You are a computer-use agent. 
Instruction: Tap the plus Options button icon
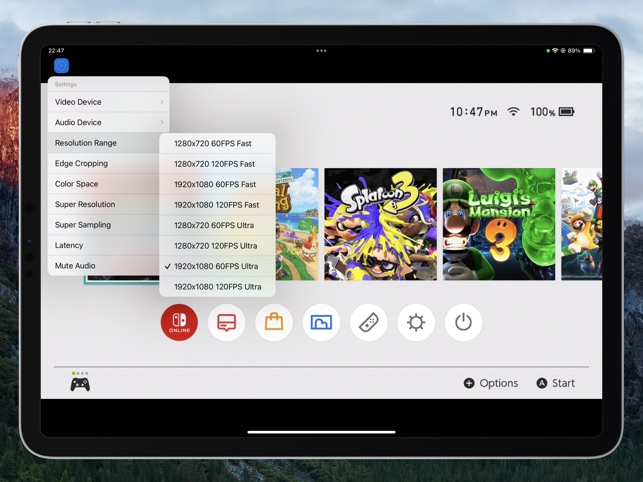click(469, 383)
